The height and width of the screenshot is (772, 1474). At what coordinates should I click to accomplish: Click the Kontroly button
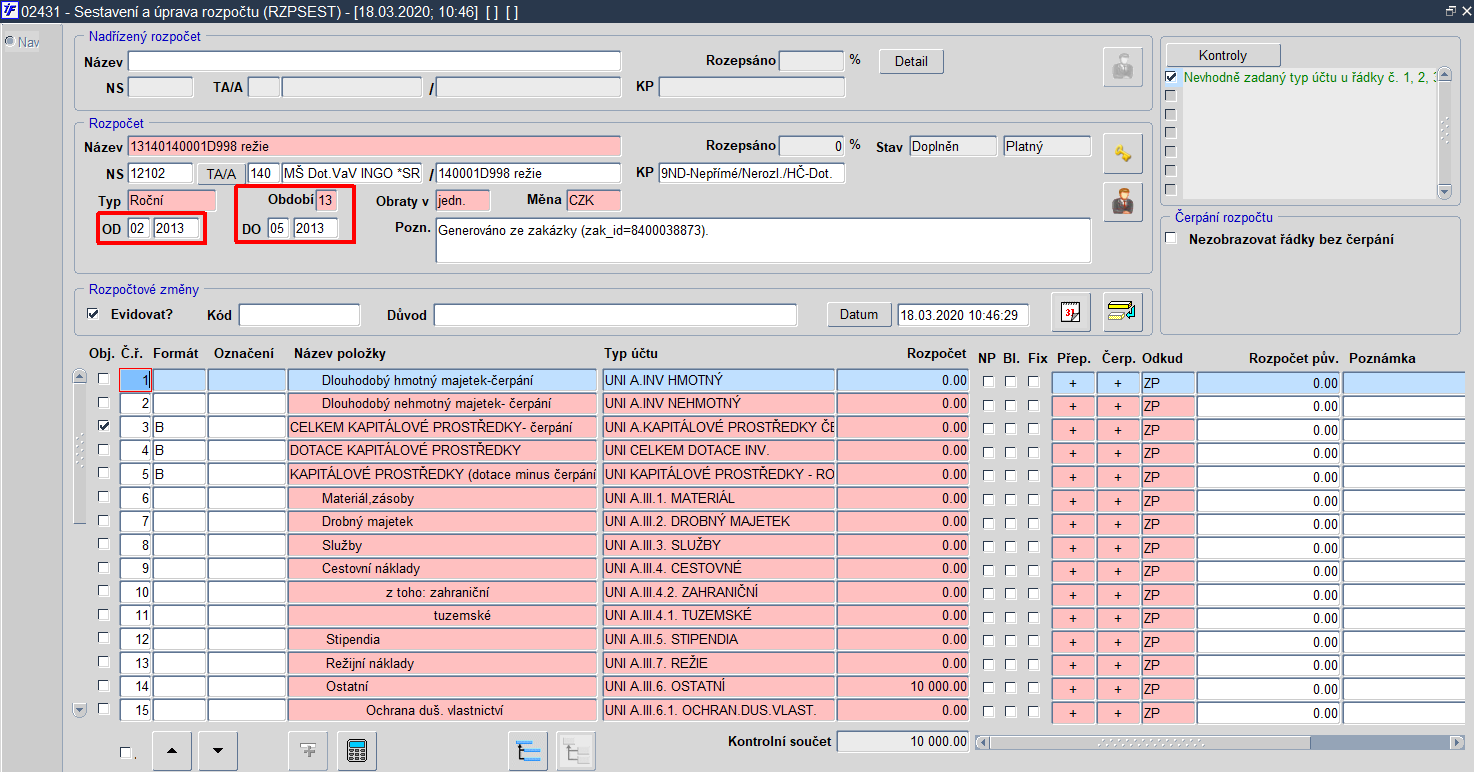click(x=1222, y=55)
